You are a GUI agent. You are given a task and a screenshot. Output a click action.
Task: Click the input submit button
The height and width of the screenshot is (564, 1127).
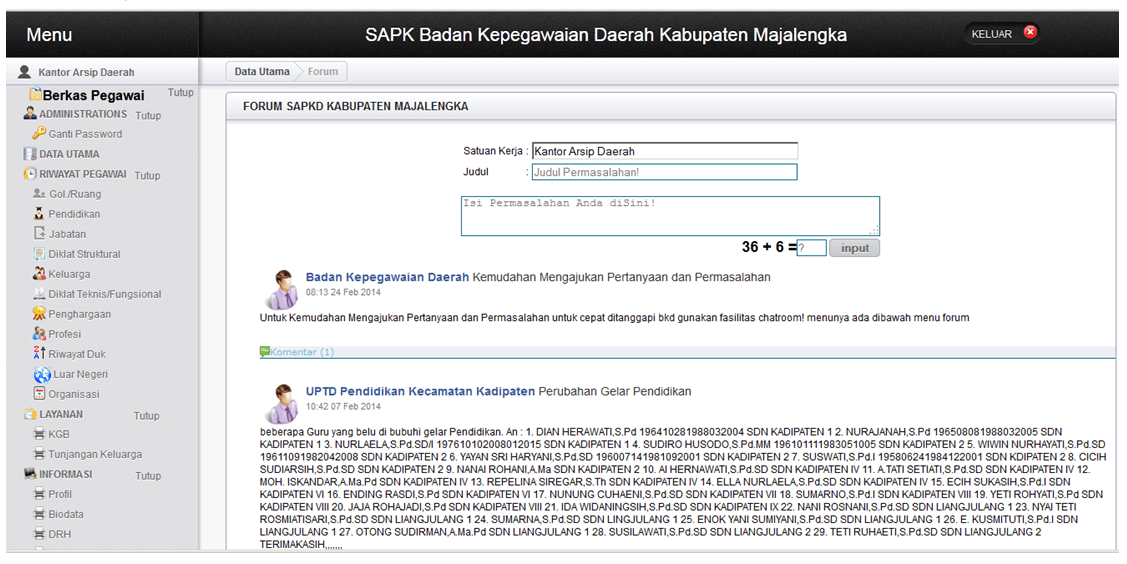[x=855, y=248]
